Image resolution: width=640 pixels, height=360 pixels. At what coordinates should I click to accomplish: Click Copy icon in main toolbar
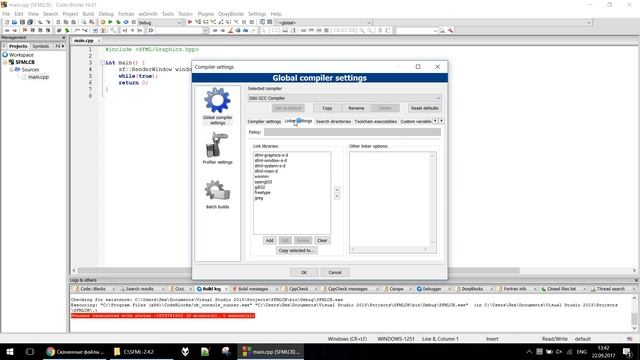pos(66,22)
